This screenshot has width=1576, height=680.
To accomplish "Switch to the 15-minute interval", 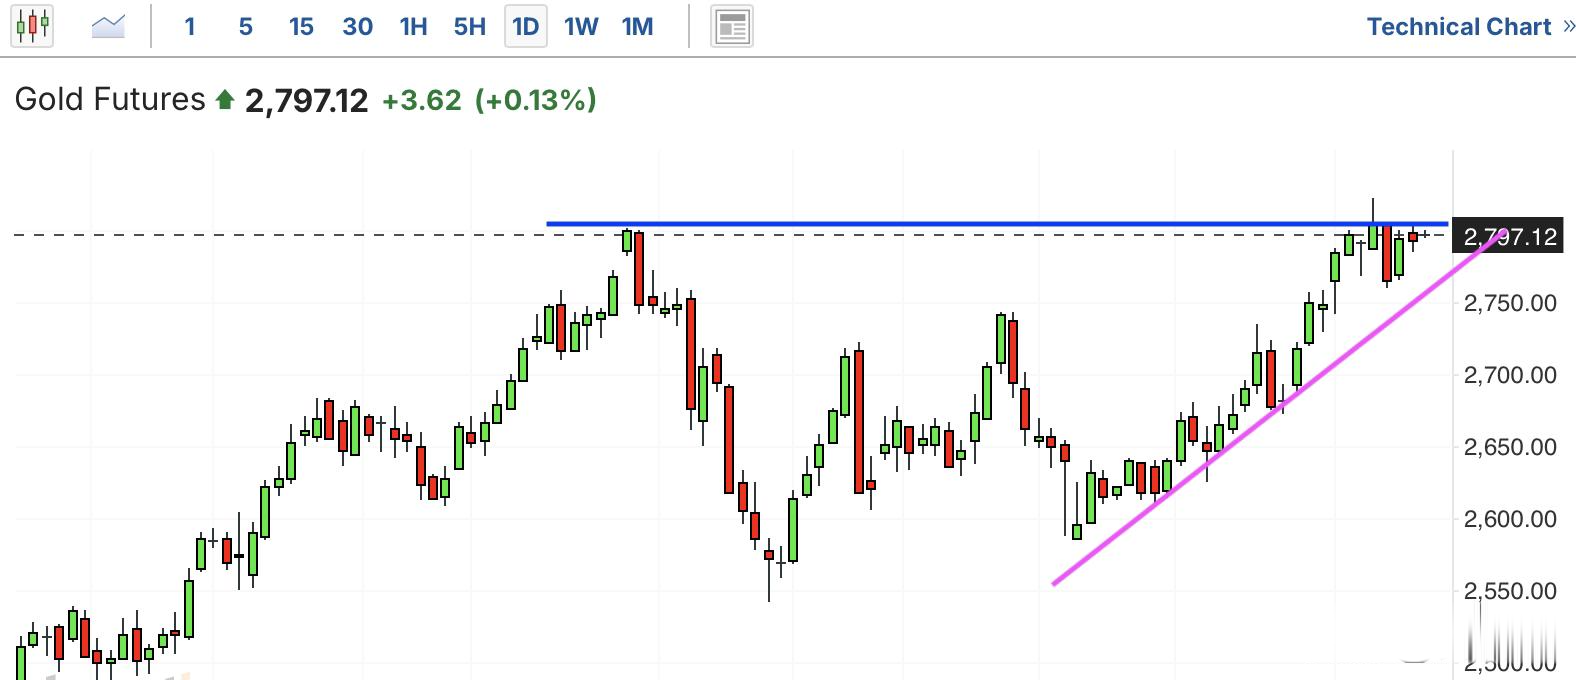I will (x=301, y=27).
